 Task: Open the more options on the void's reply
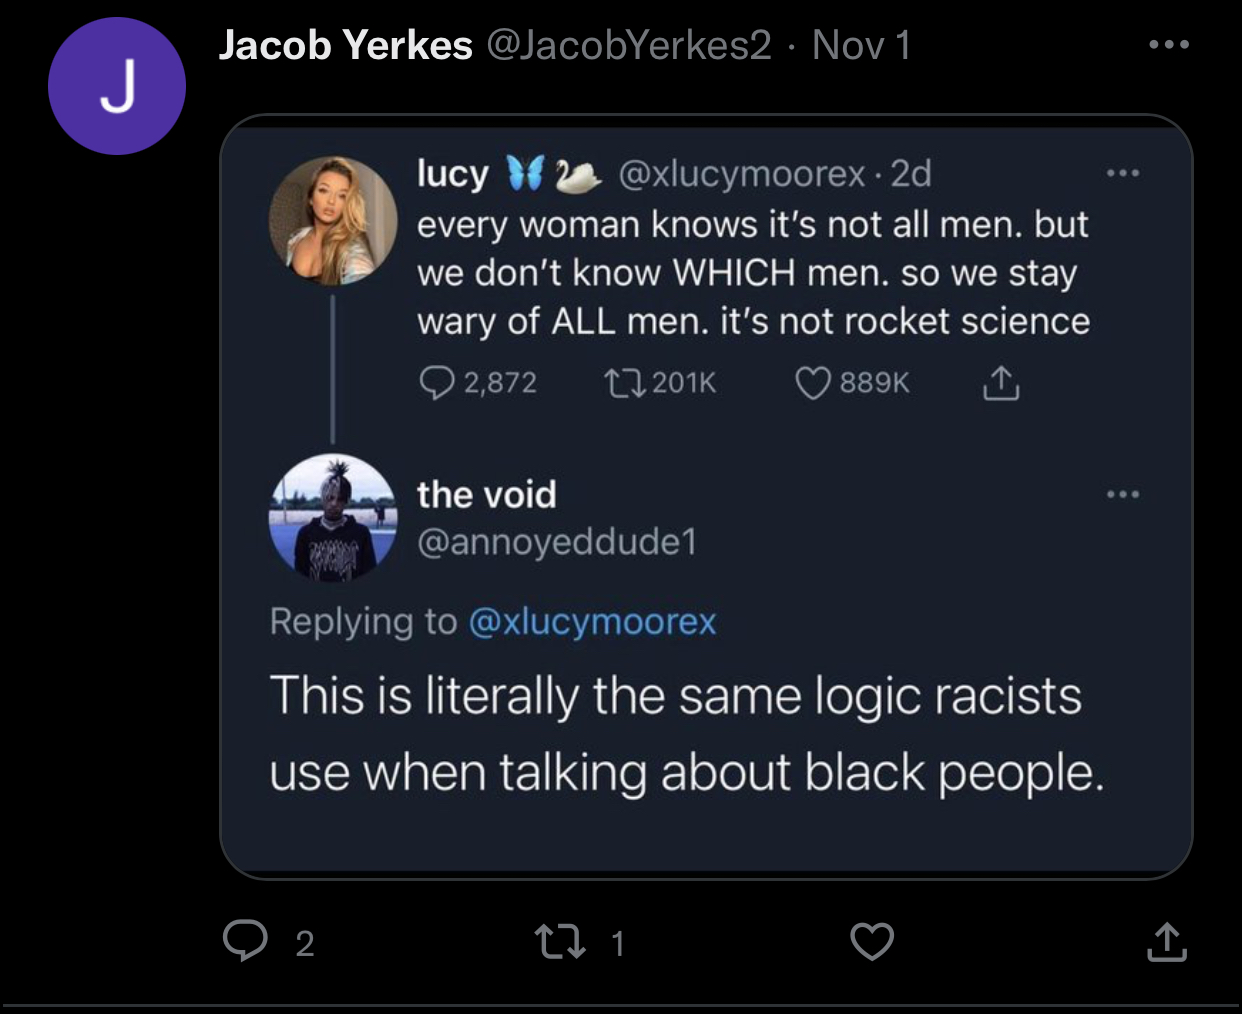1123,494
